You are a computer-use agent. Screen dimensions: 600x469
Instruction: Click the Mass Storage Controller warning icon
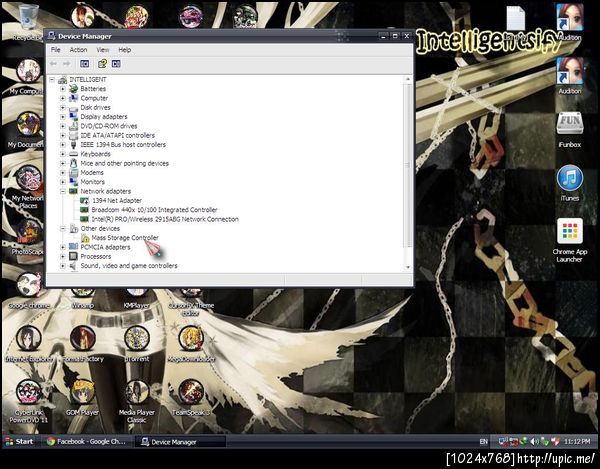coord(85,238)
